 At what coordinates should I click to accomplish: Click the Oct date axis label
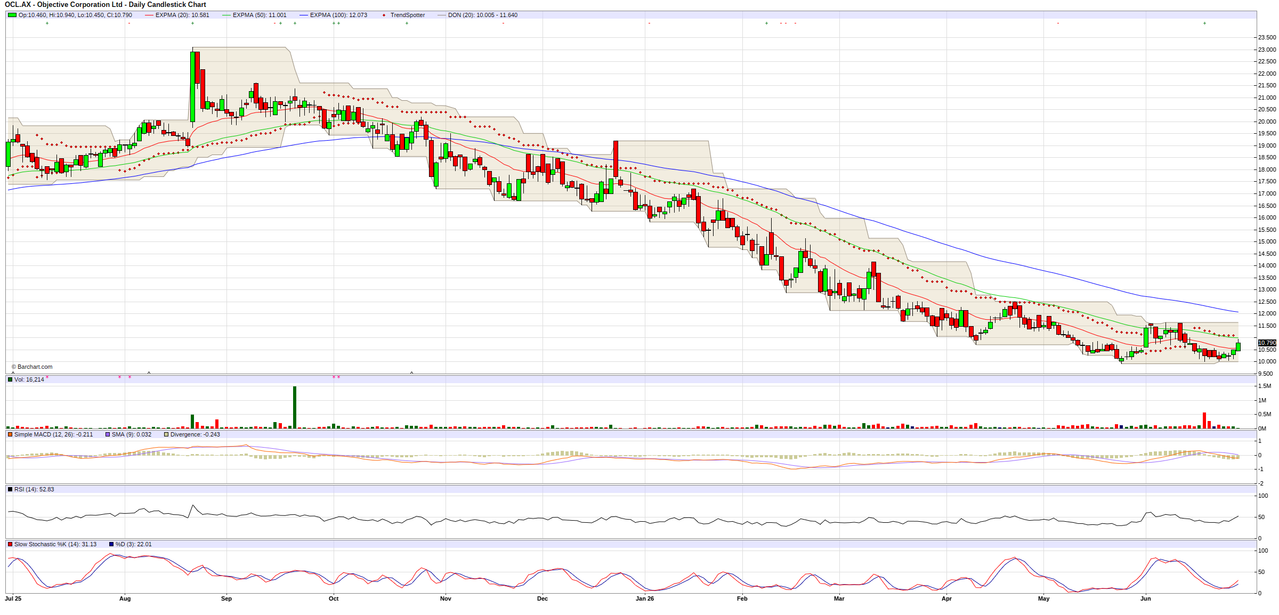coord(333,600)
